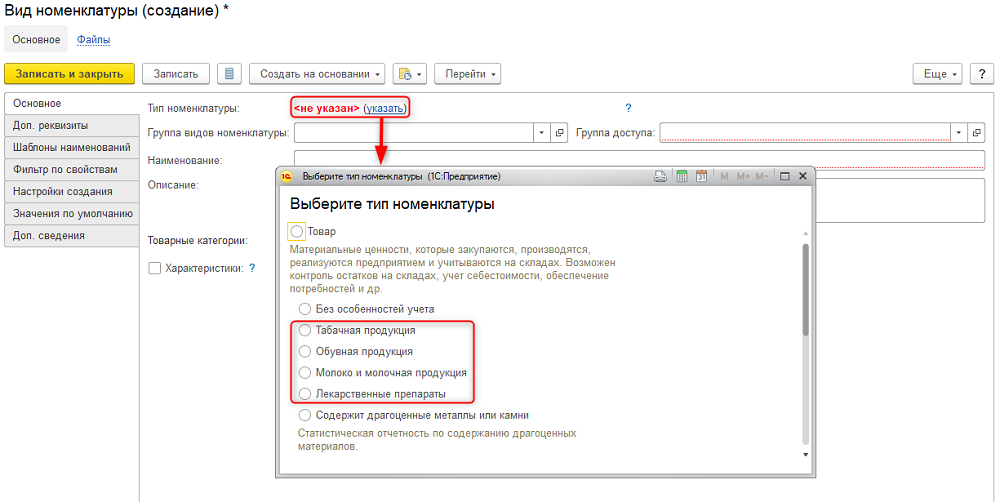The height and width of the screenshot is (502, 1000).
Task: Open the link-copy icon in dialog title bar
Action: pyautogui.click(x=661, y=177)
